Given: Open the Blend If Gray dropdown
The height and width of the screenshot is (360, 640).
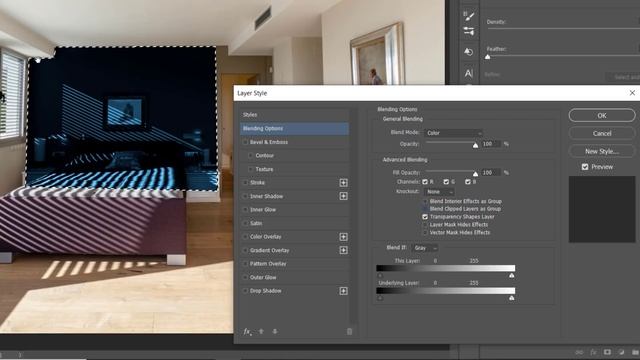Looking at the screenshot, I should pyautogui.click(x=425, y=248).
